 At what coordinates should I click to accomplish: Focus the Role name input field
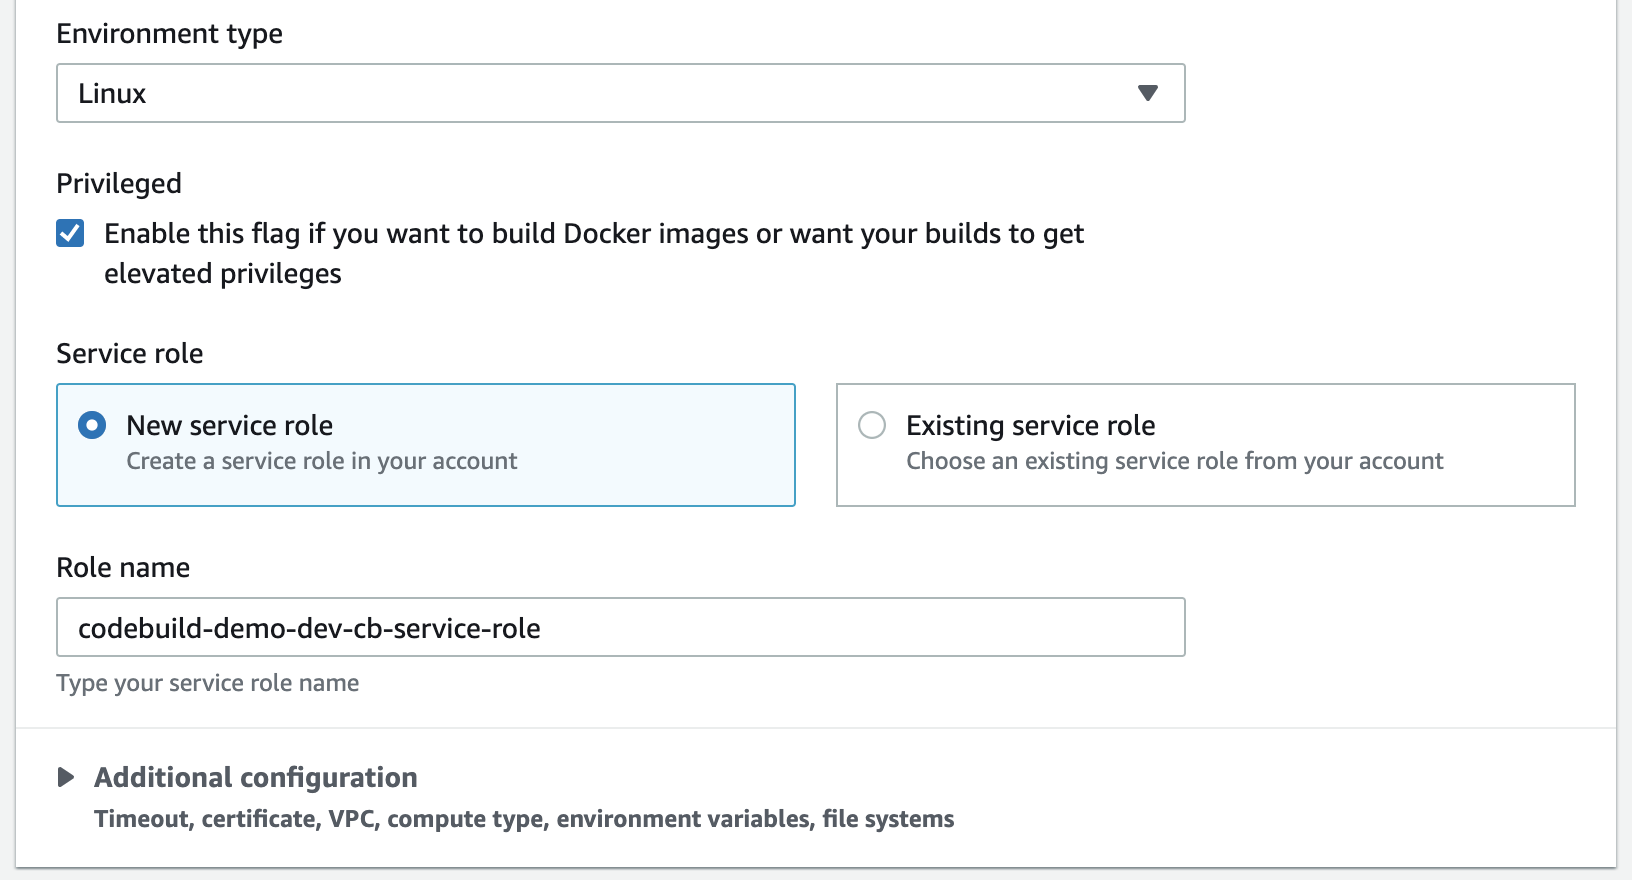620,627
